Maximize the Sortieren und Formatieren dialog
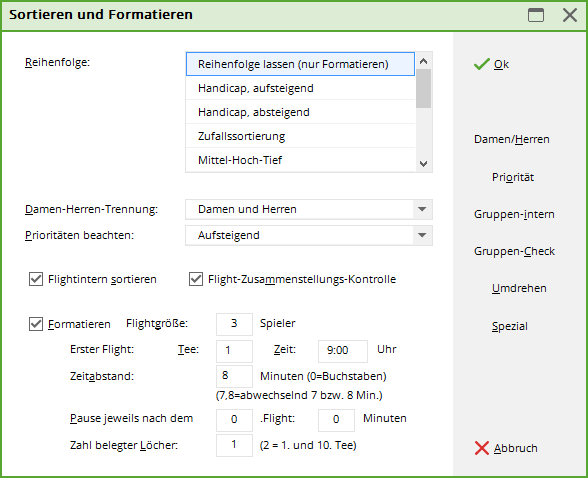The height and width of the screenshot is (478, 588). (536, 15)
